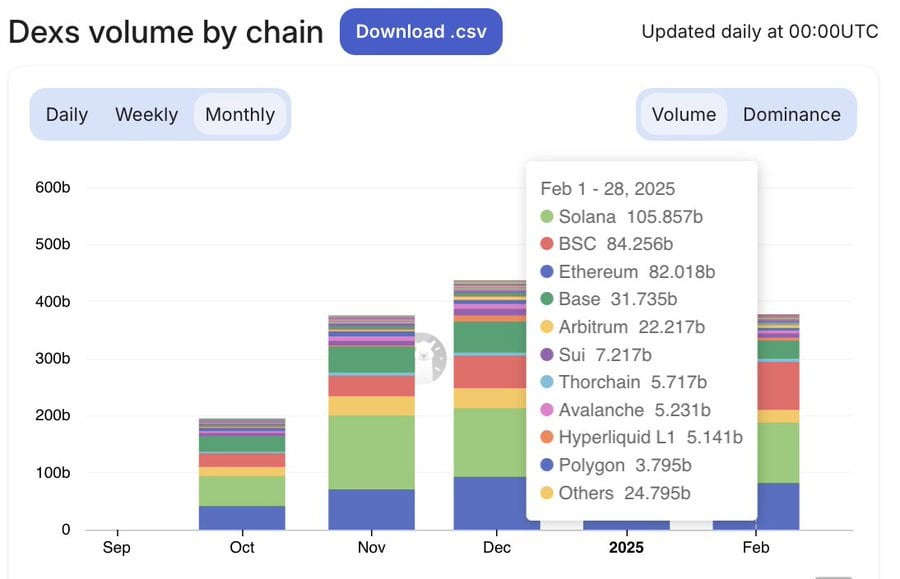The image size is (900, 579).
Task: Click the blue Ethereum segment in October bar
Action: [x=242, y=518]
